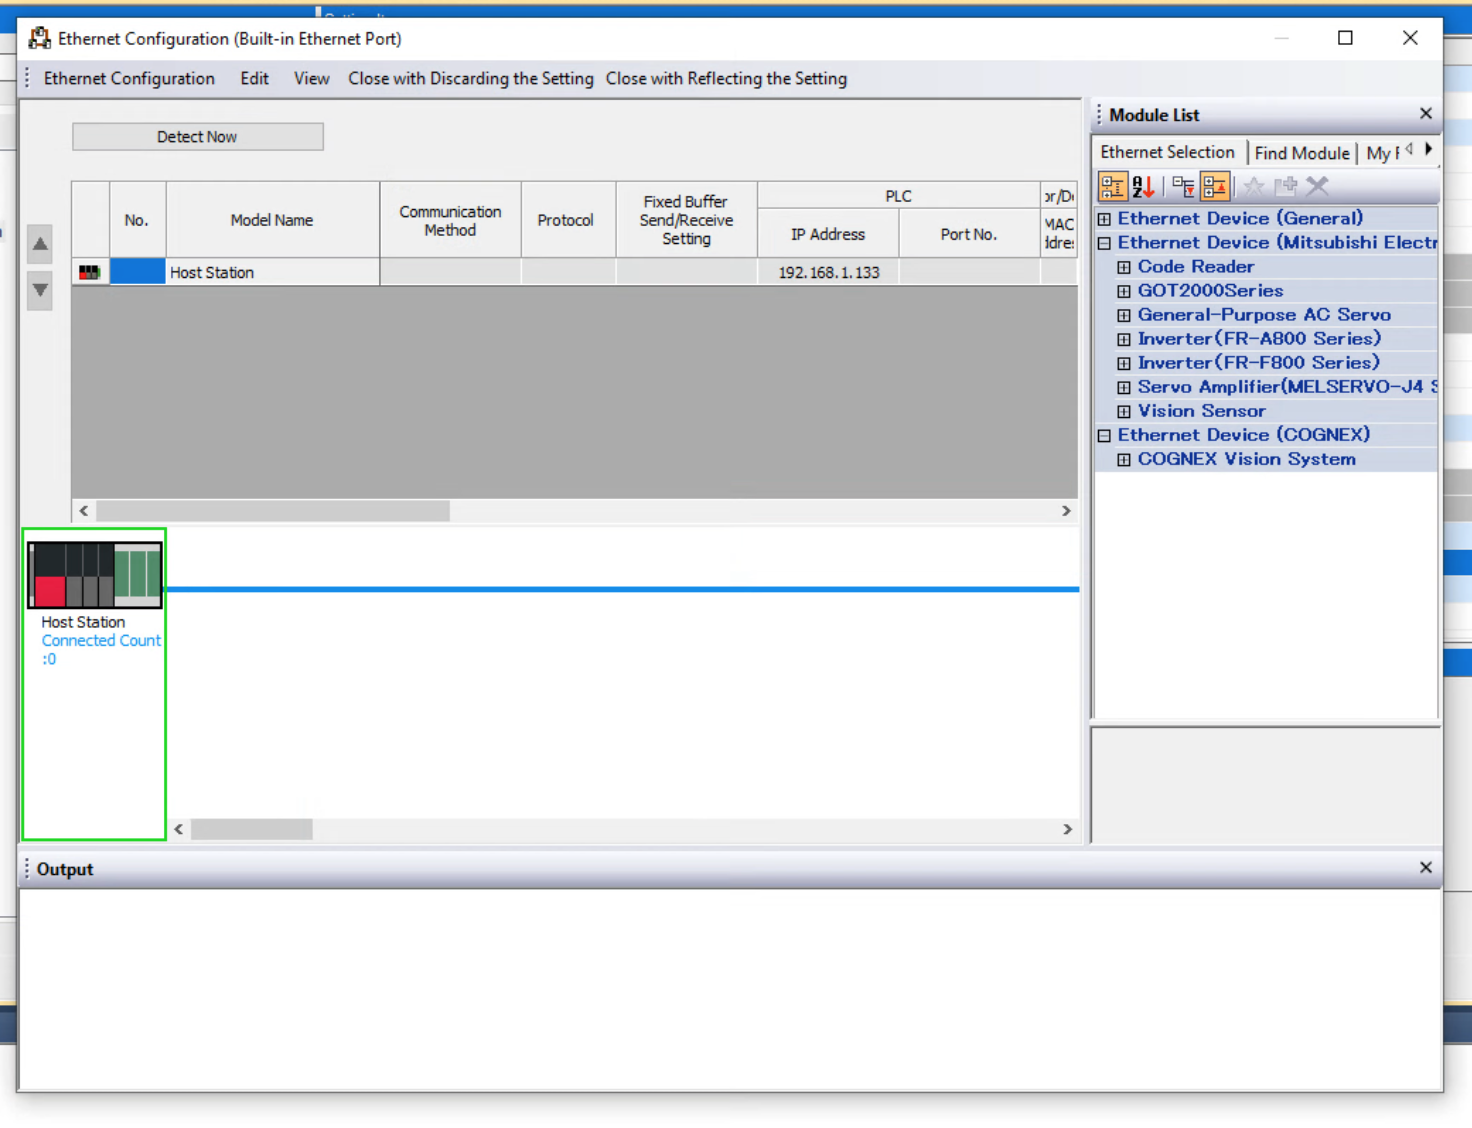Move the selected row down with down arrow
Viewport: 1472px width, 1128px height.
(40, 290)
